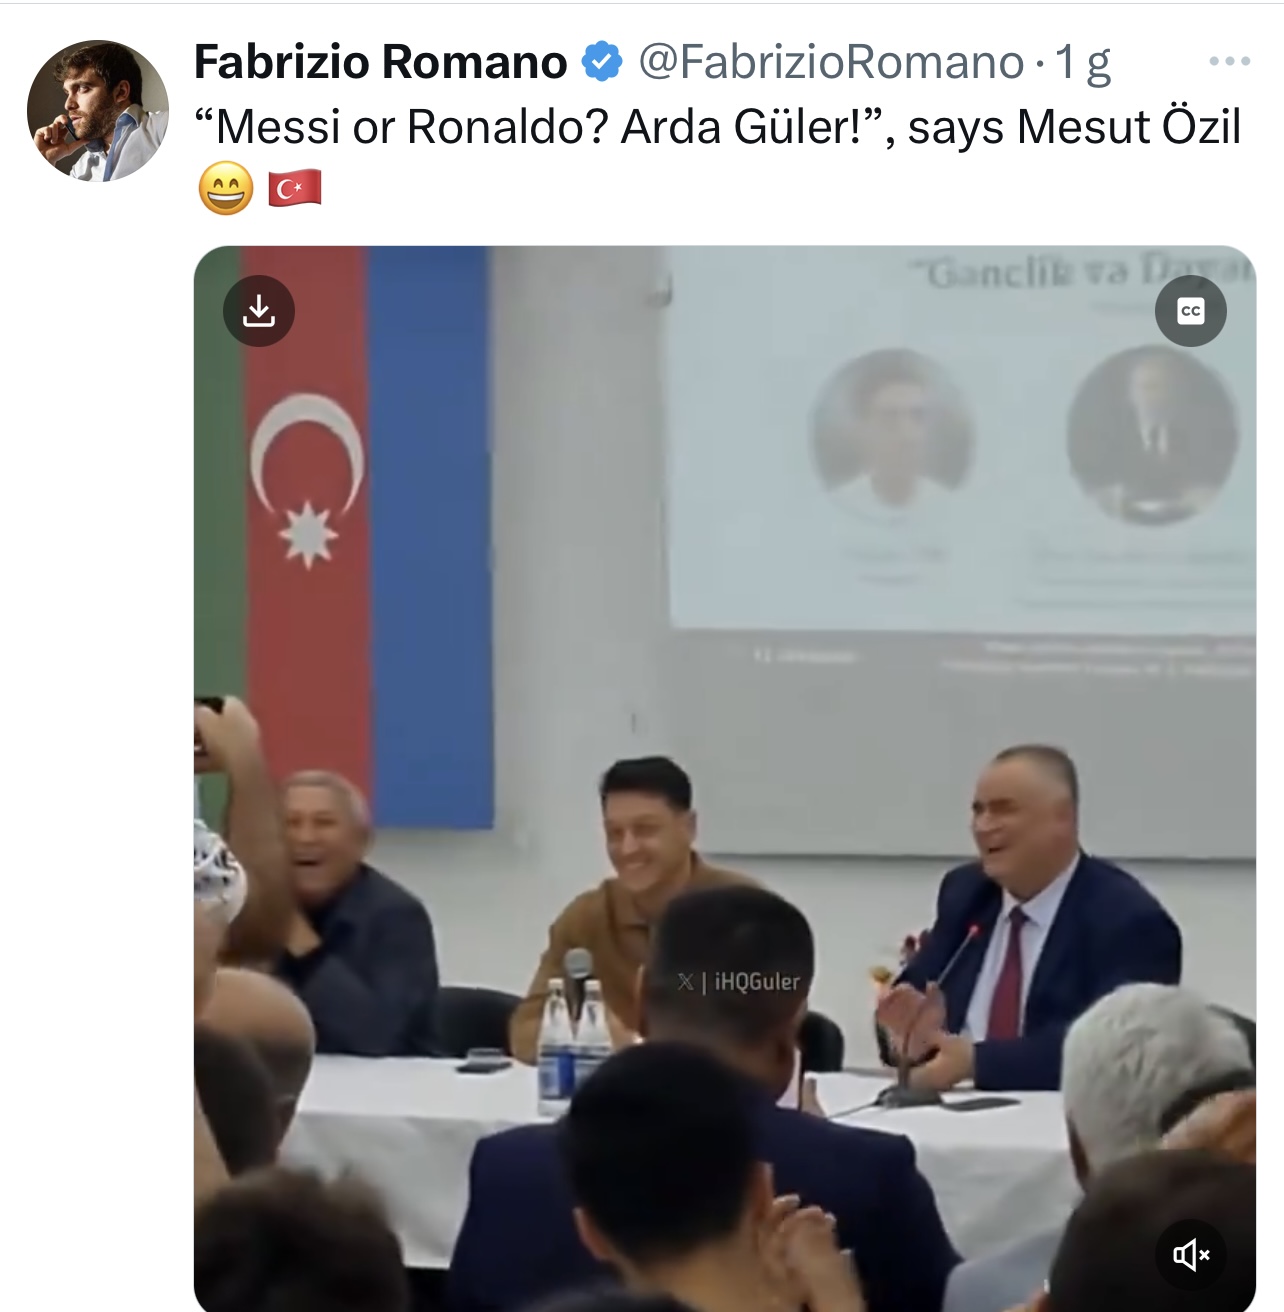The width and height of the screenshot is (1284, 1312).
Task: Click the video download icon
Action: pos(259,311)
